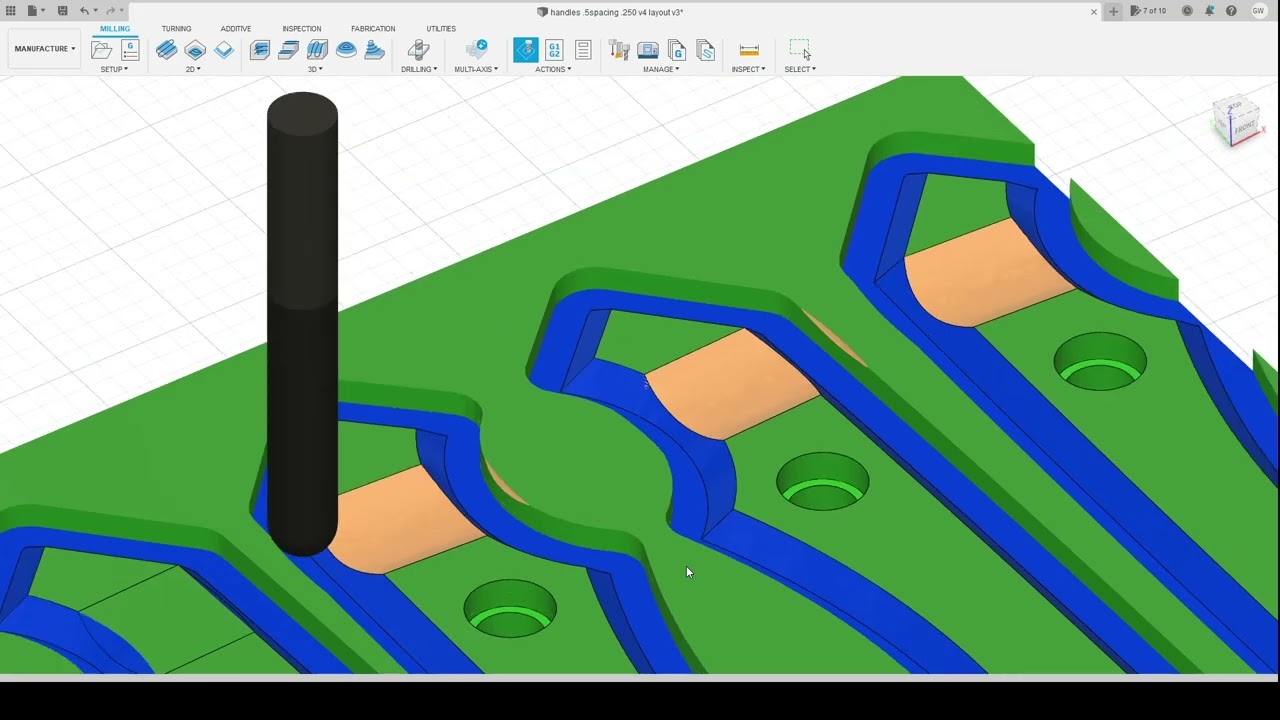The image size is (1280, 720).
Task: Open the data panel grid icon
Action: click(11, 11)
